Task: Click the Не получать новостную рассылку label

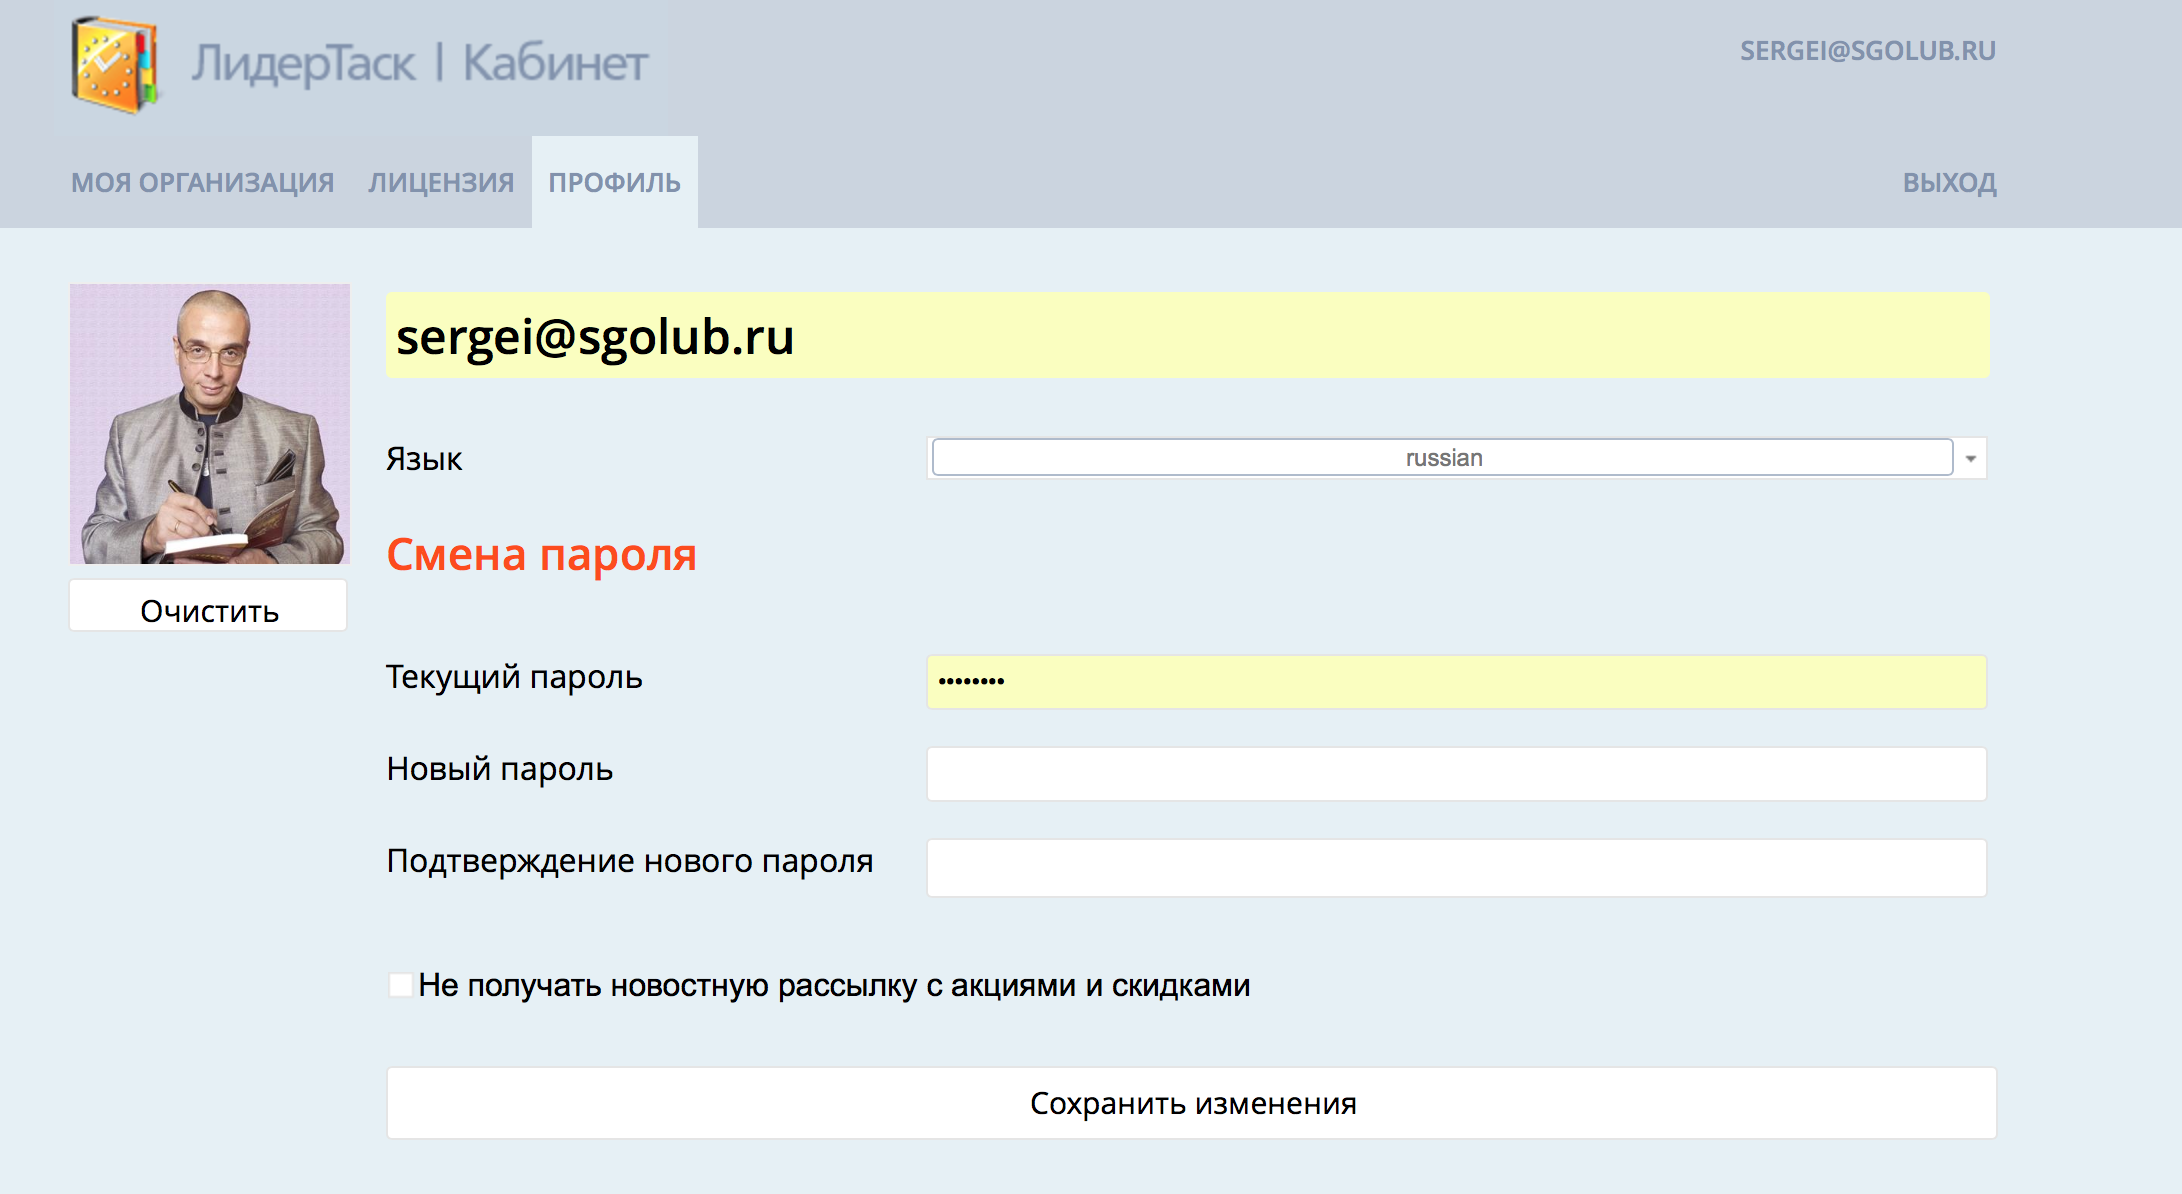Action: click(834, 986)
